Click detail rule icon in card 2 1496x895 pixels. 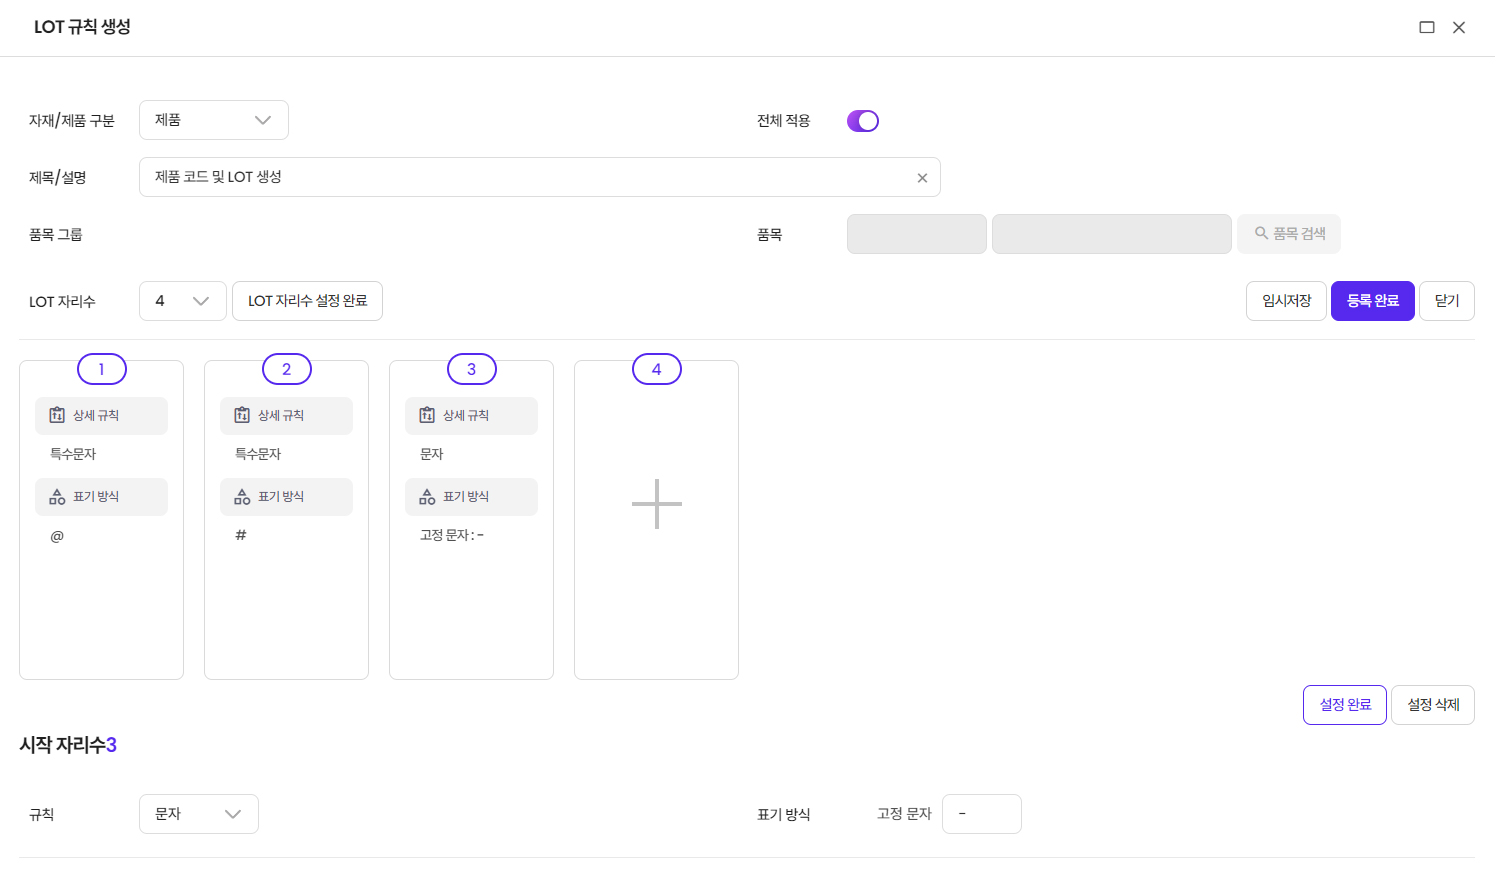tap(242, 415)
